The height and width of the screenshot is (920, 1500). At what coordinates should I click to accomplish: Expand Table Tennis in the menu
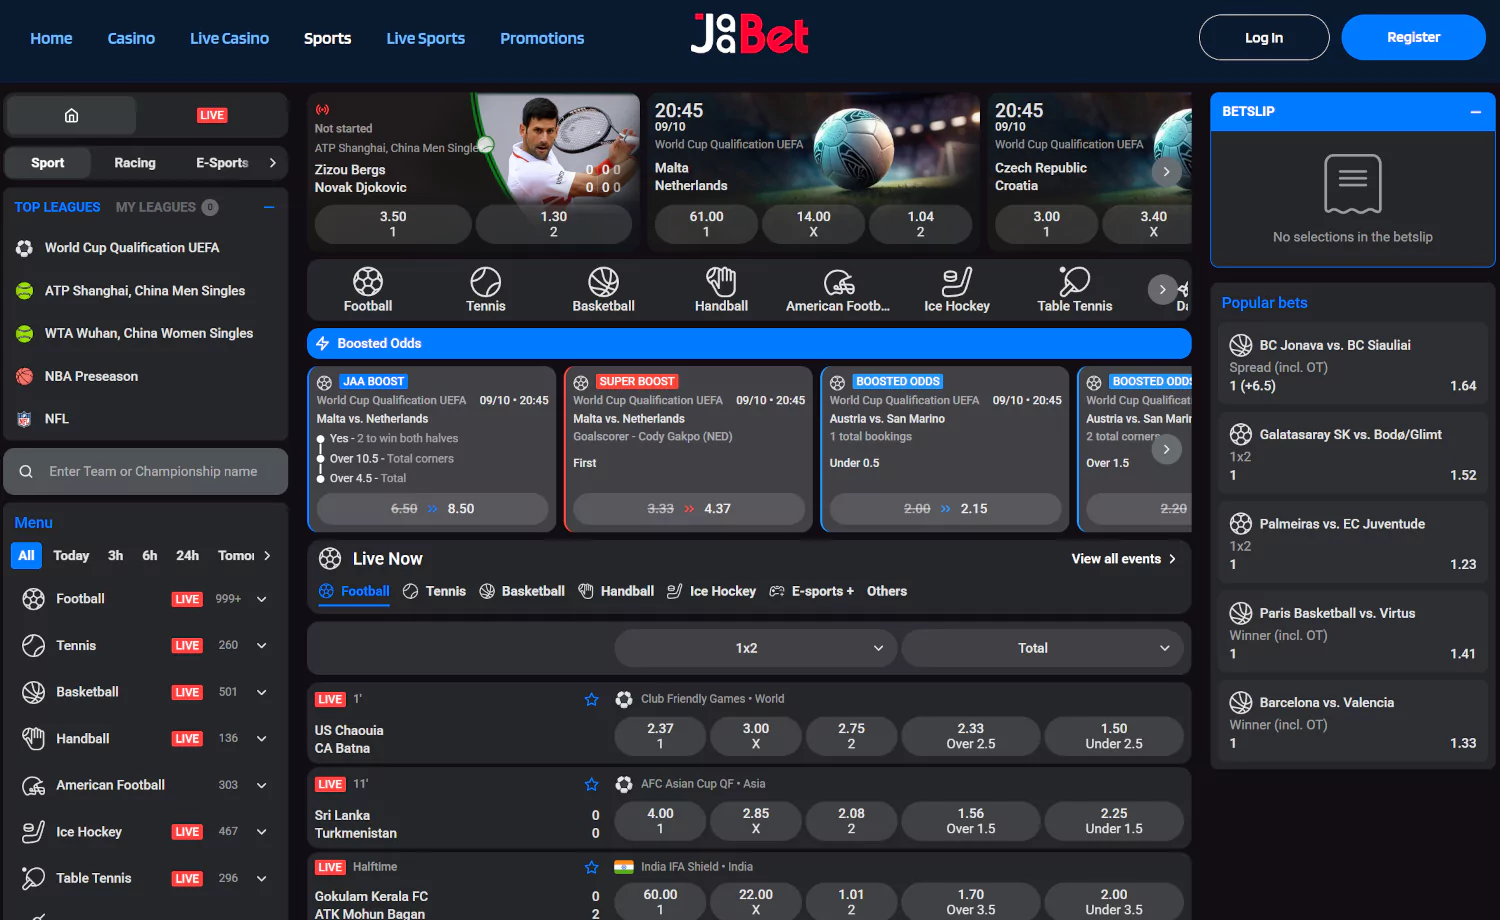[262, 878]
